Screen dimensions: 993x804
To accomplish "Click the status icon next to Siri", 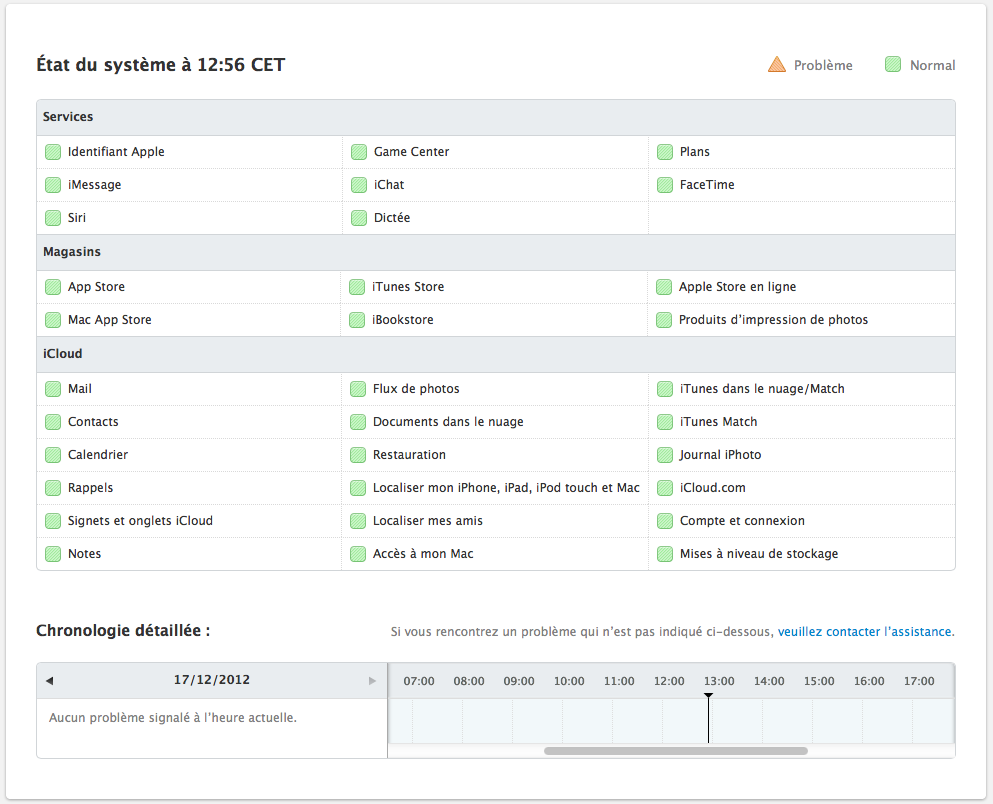I will tap(53, 218).
